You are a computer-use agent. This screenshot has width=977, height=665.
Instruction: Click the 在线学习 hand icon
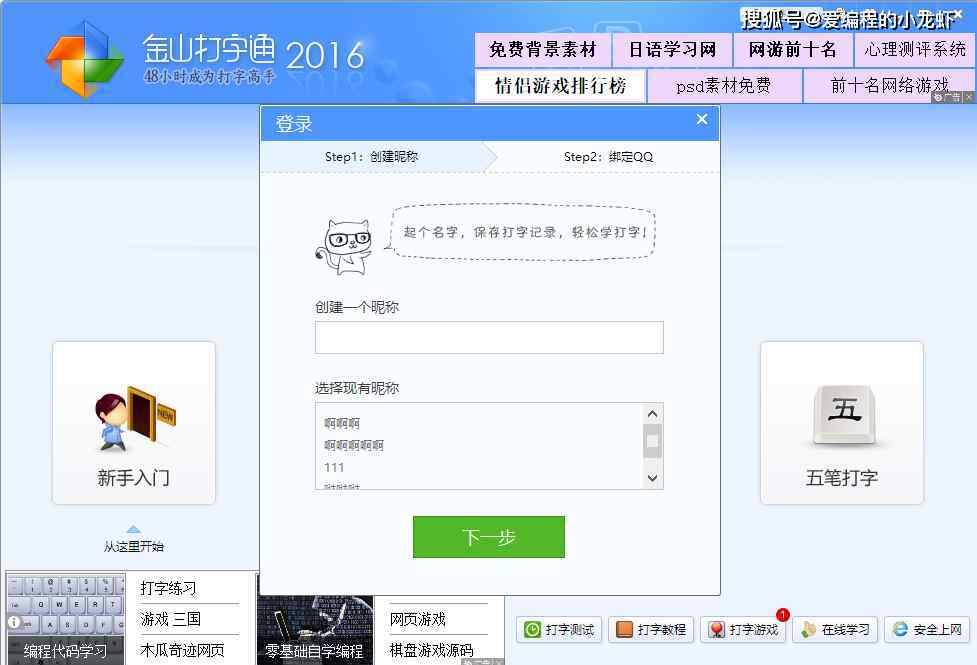point(809,629)
